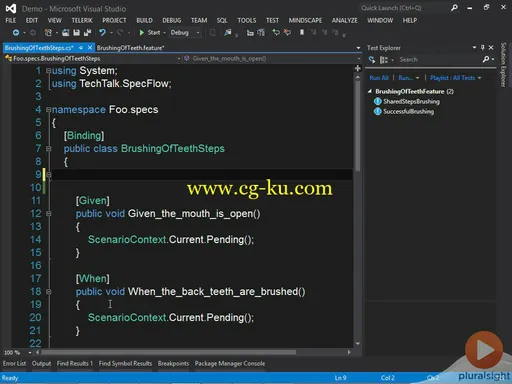Screen dimensions: 512x384
Task: Collapse the Given_the_mouth_is_open method outline toggle
Action: [48, 213]
